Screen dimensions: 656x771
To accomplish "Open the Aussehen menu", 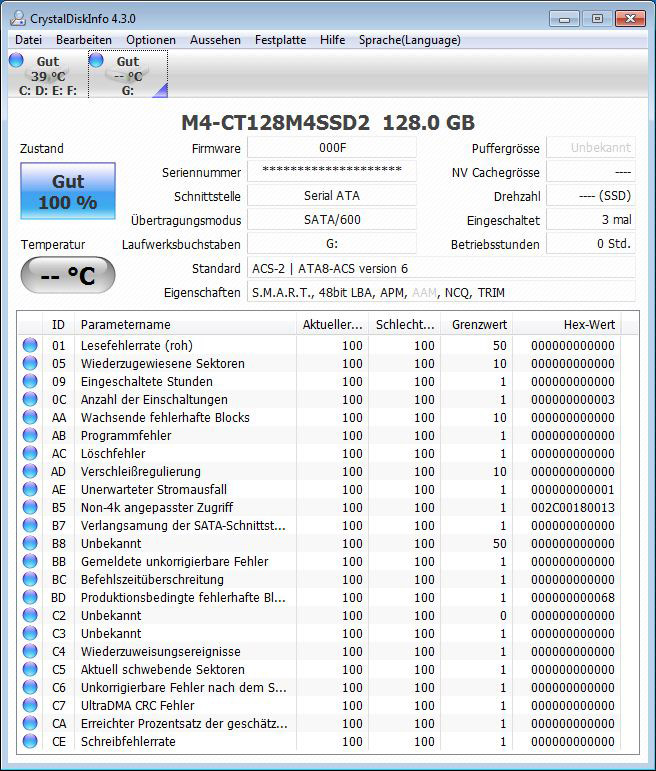I will (215, 40).
